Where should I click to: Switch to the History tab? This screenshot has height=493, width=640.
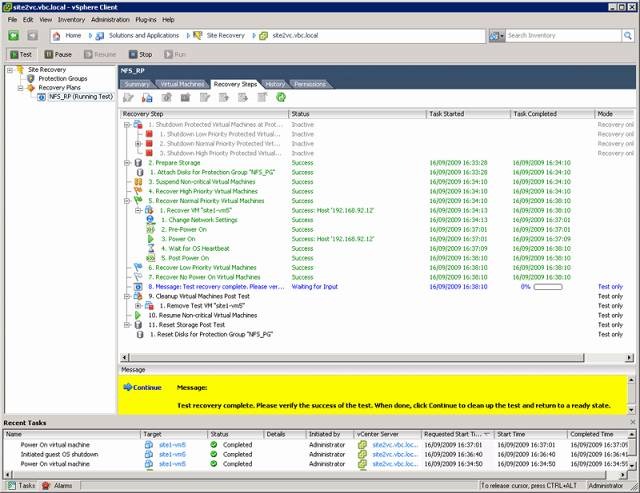pos(275,84)
